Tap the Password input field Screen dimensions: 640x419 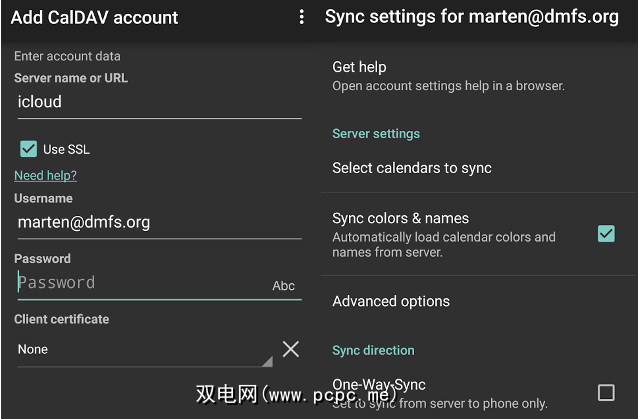[x=140, y=283]
